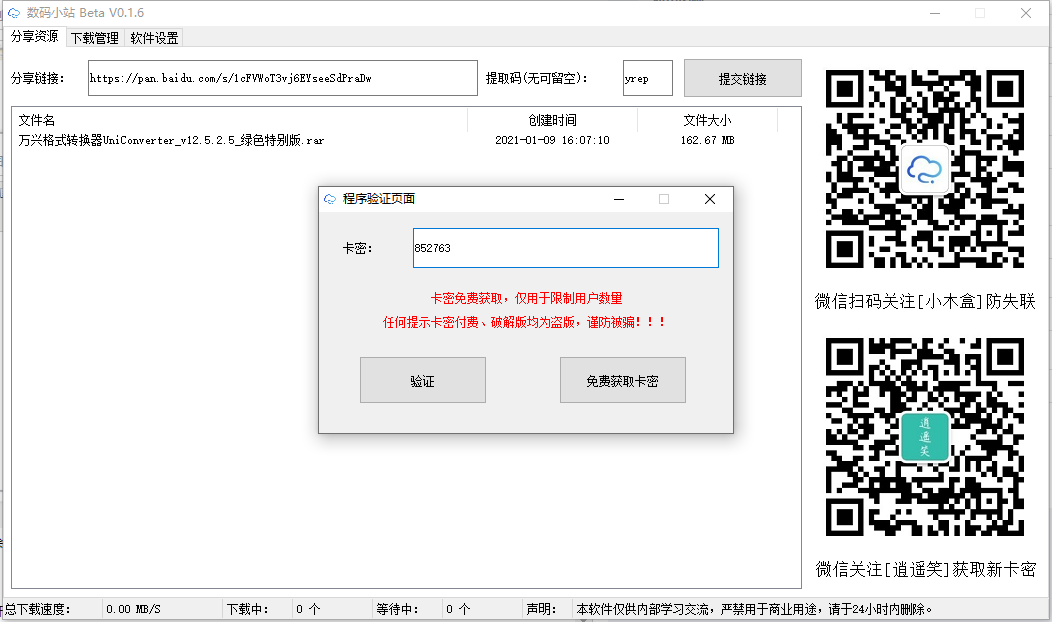Click the 卡密 input field in dialog

coord(566,248)
